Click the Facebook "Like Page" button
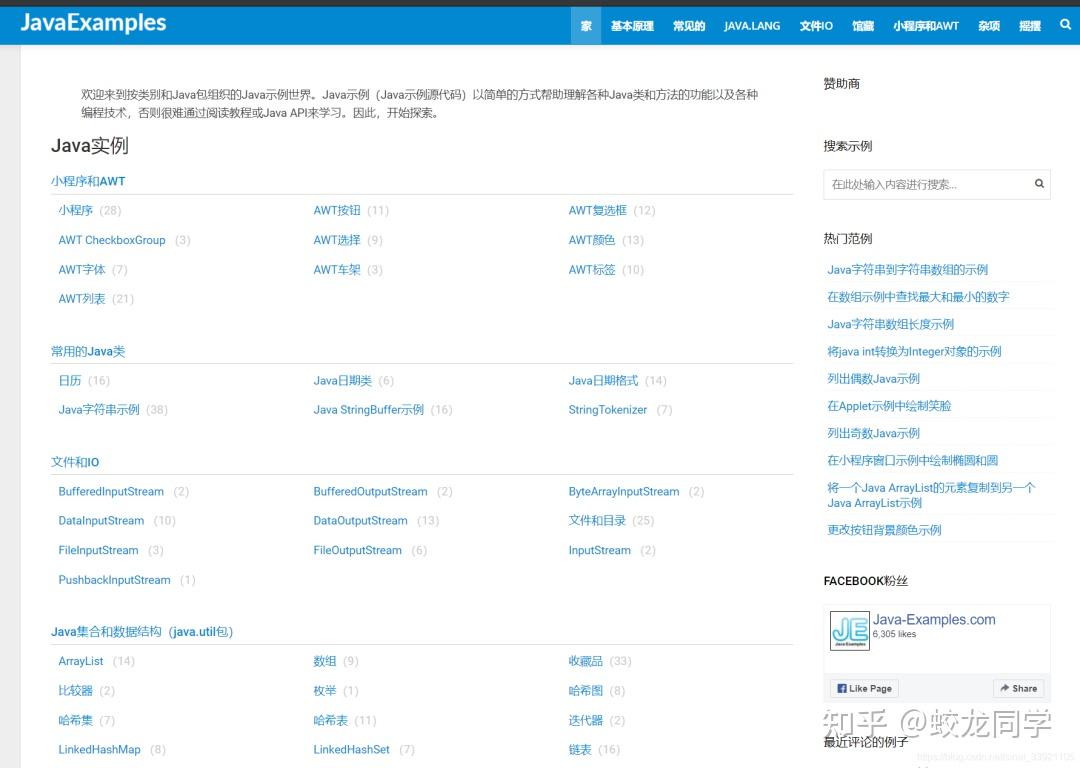Screen dimensions: 1080x768 (x=863, y=688)
